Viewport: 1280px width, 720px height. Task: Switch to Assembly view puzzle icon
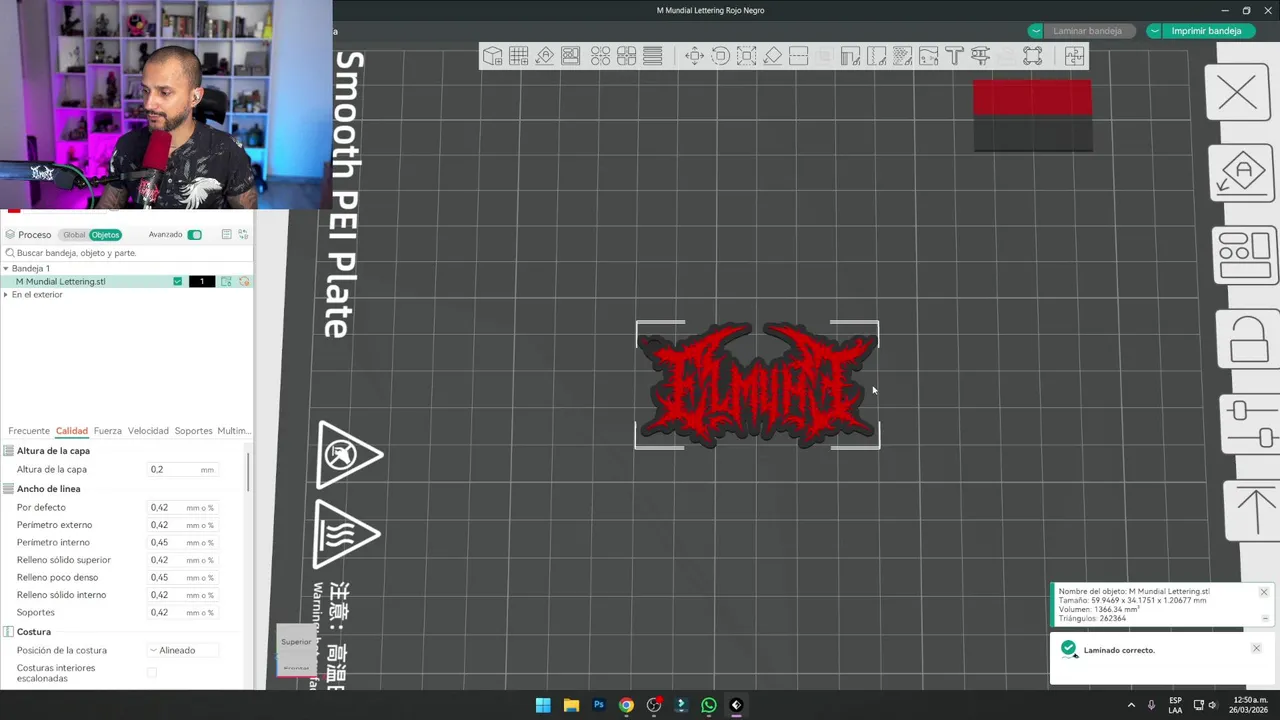coord(1074,57)
